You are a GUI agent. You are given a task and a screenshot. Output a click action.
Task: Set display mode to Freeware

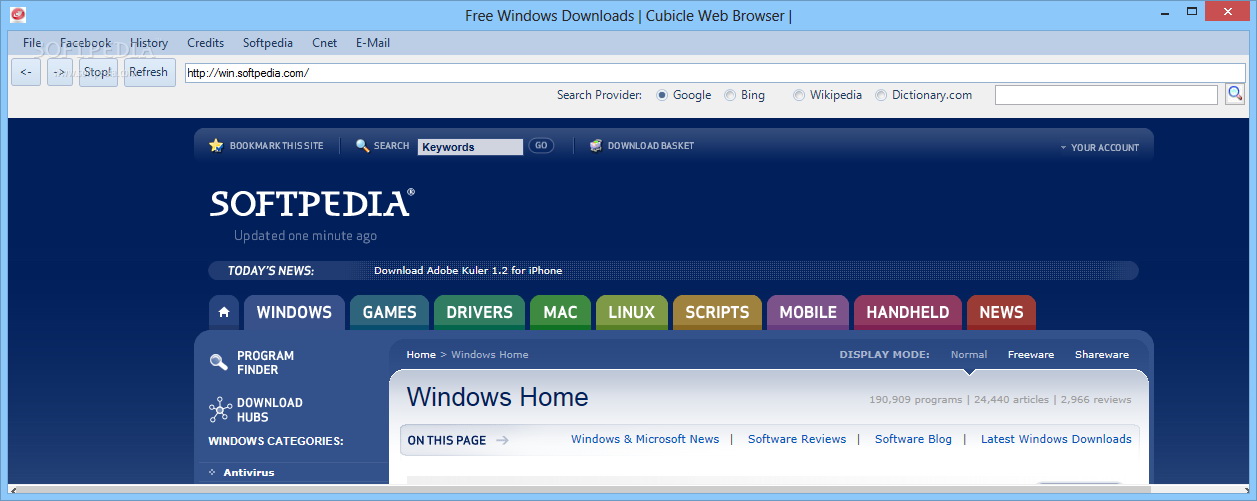[x=1031, y=355]
